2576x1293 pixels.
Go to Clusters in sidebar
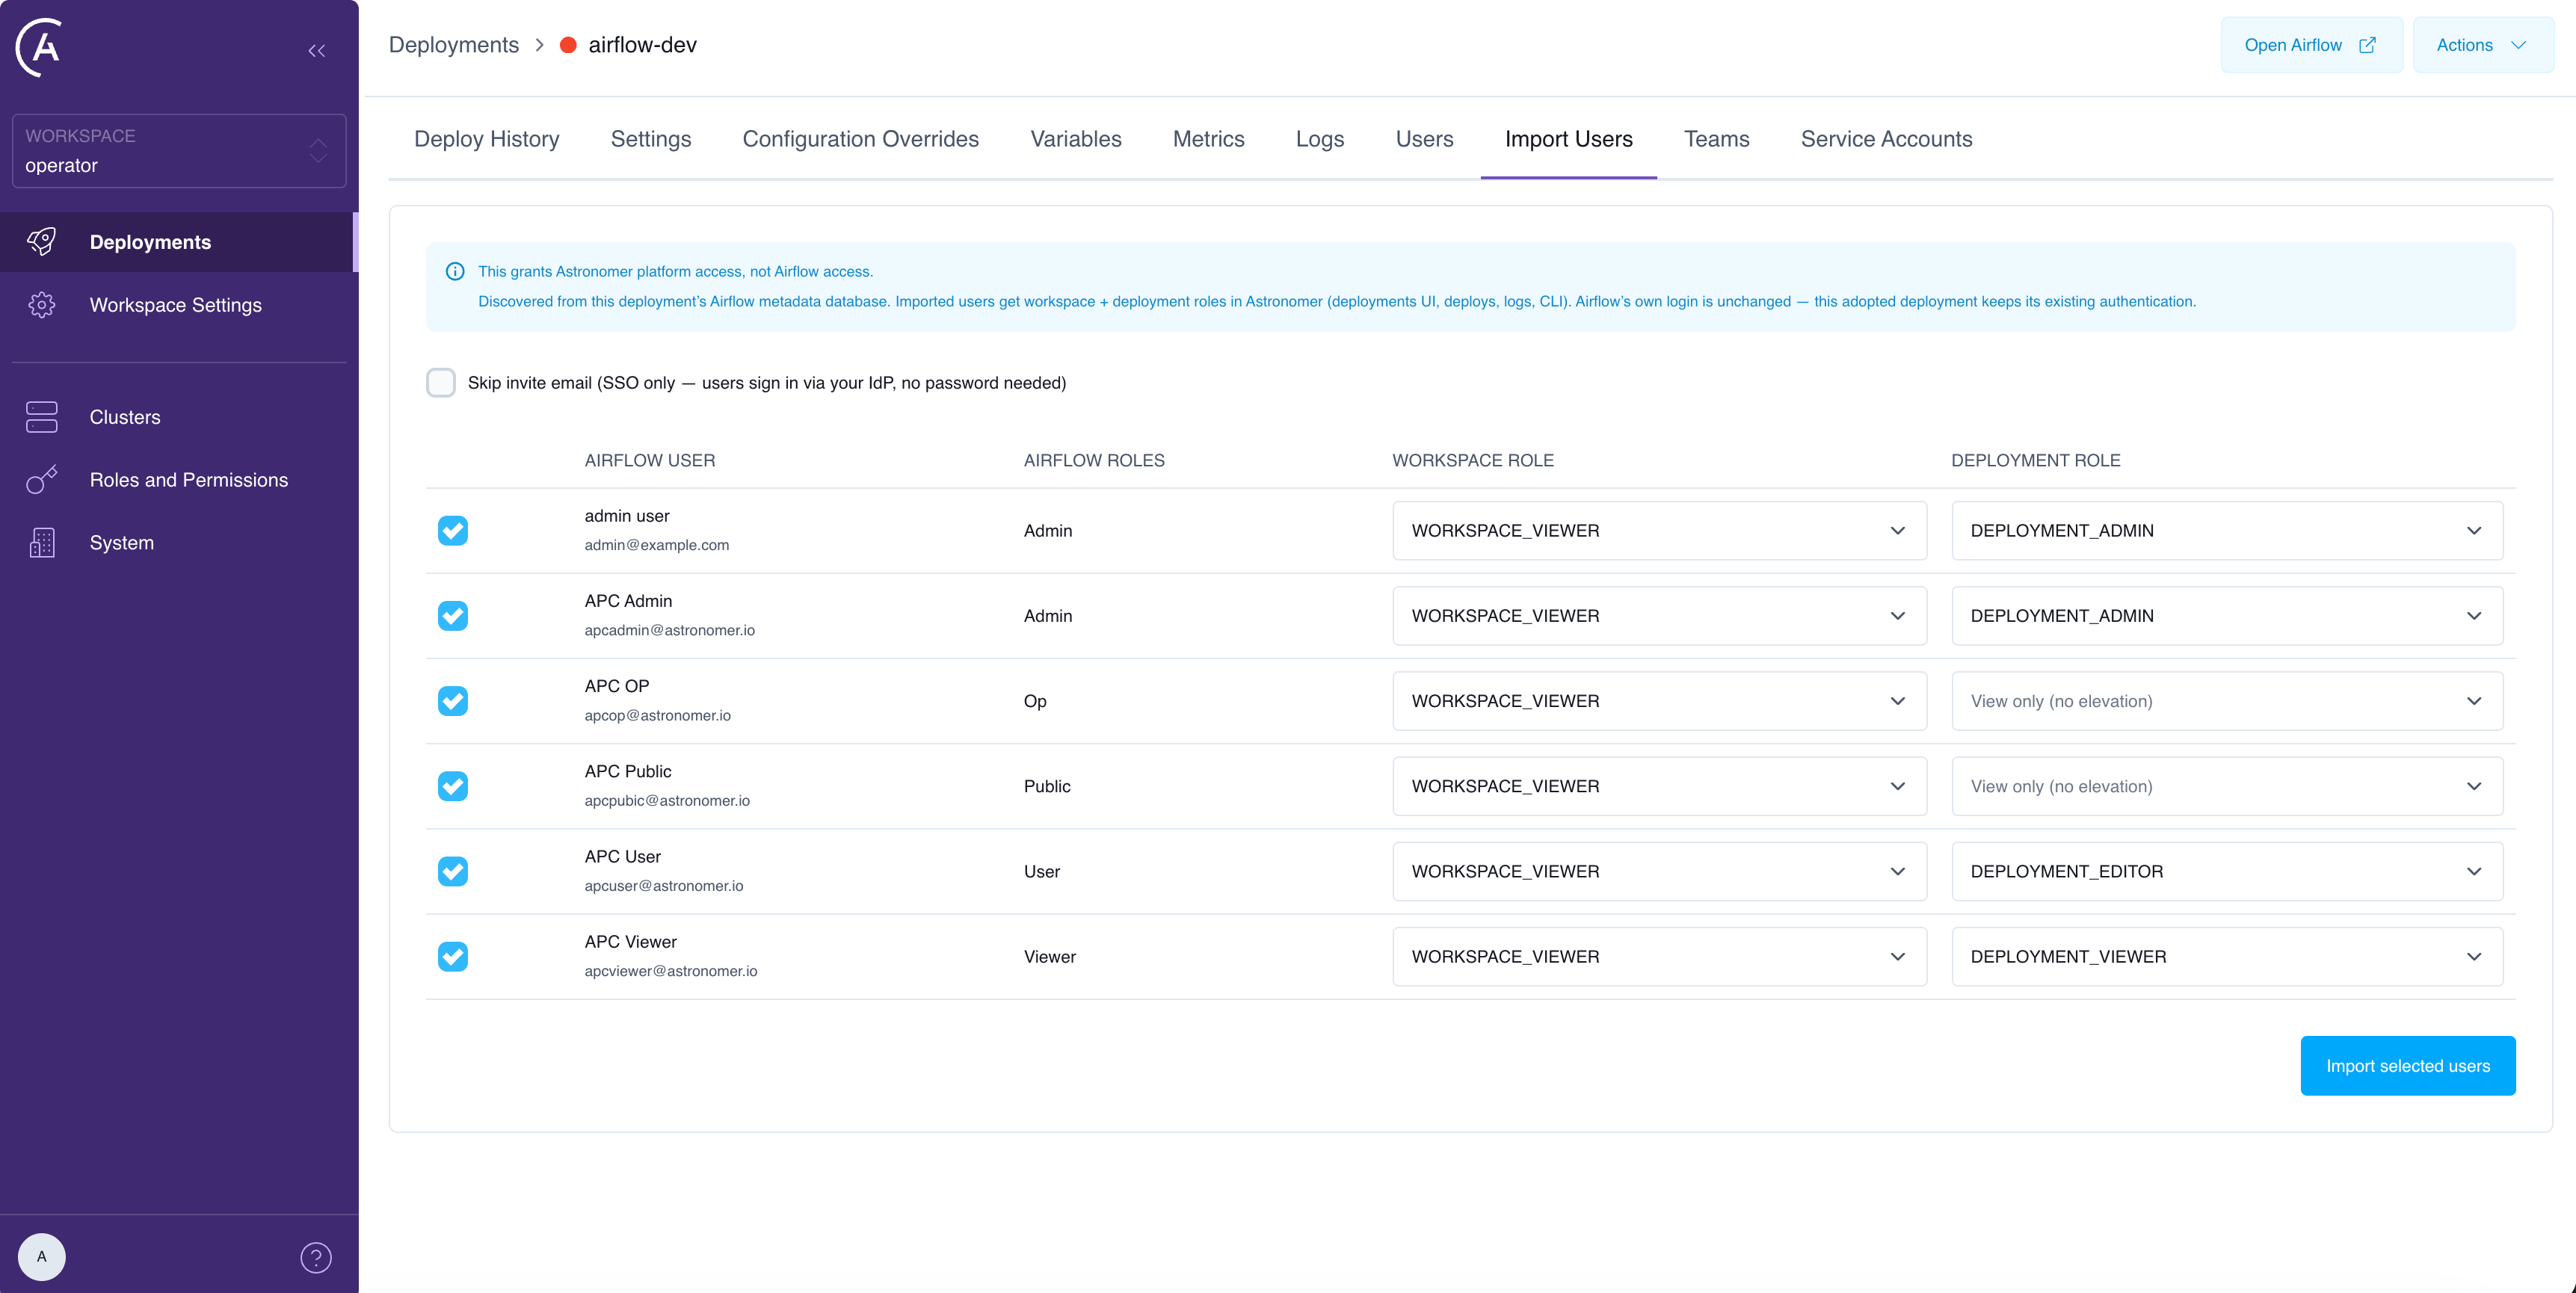pyautogui.click(x=179, y=417)
